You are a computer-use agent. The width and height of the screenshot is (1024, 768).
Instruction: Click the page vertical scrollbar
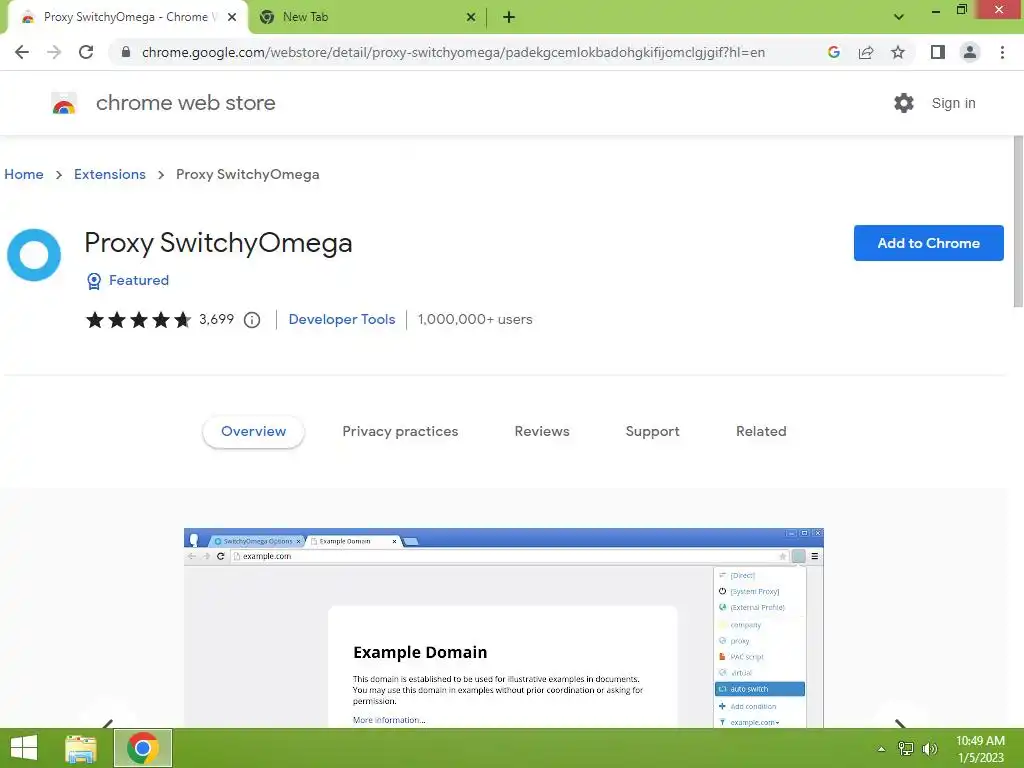click(1017, 221)
